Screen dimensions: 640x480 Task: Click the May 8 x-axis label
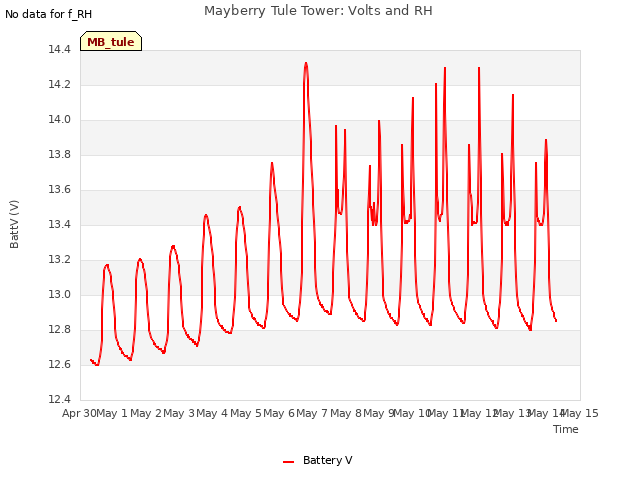pos(346,413)
